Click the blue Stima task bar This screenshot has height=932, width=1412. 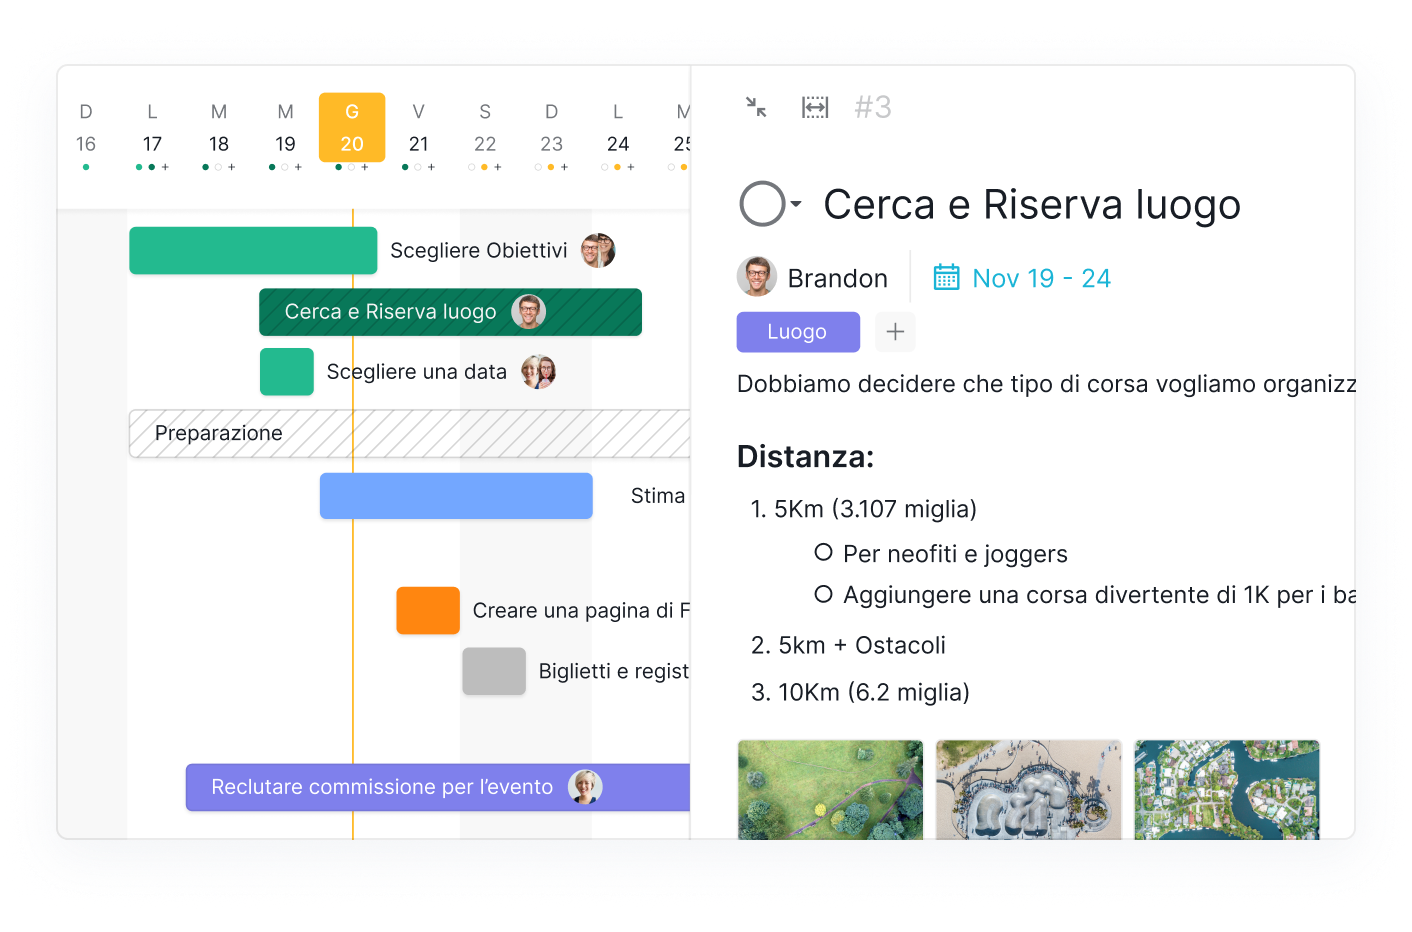click(456, 496)
